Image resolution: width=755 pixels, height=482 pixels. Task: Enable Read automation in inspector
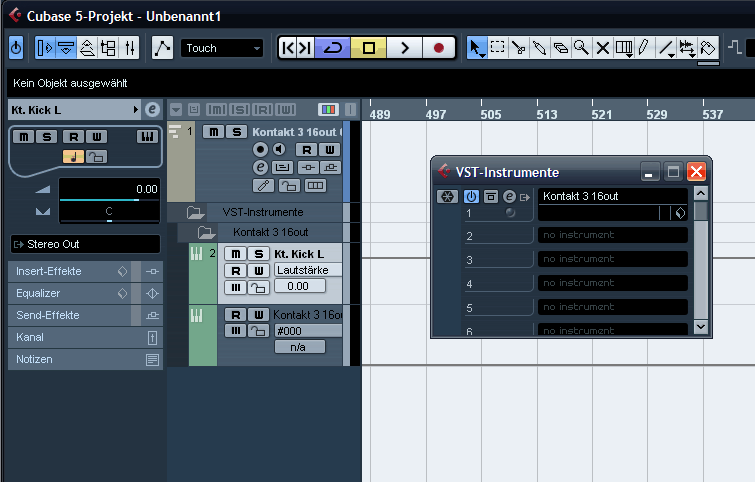point(74,137)
